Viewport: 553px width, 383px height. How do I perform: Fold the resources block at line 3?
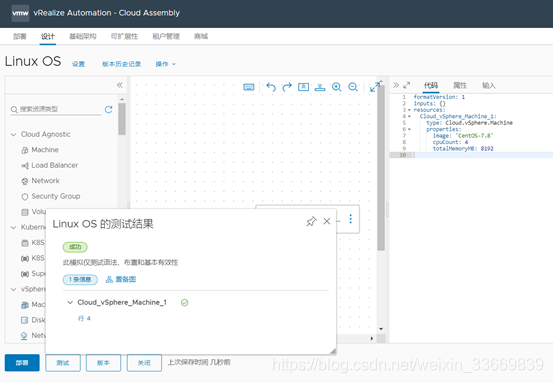point(409,110)
